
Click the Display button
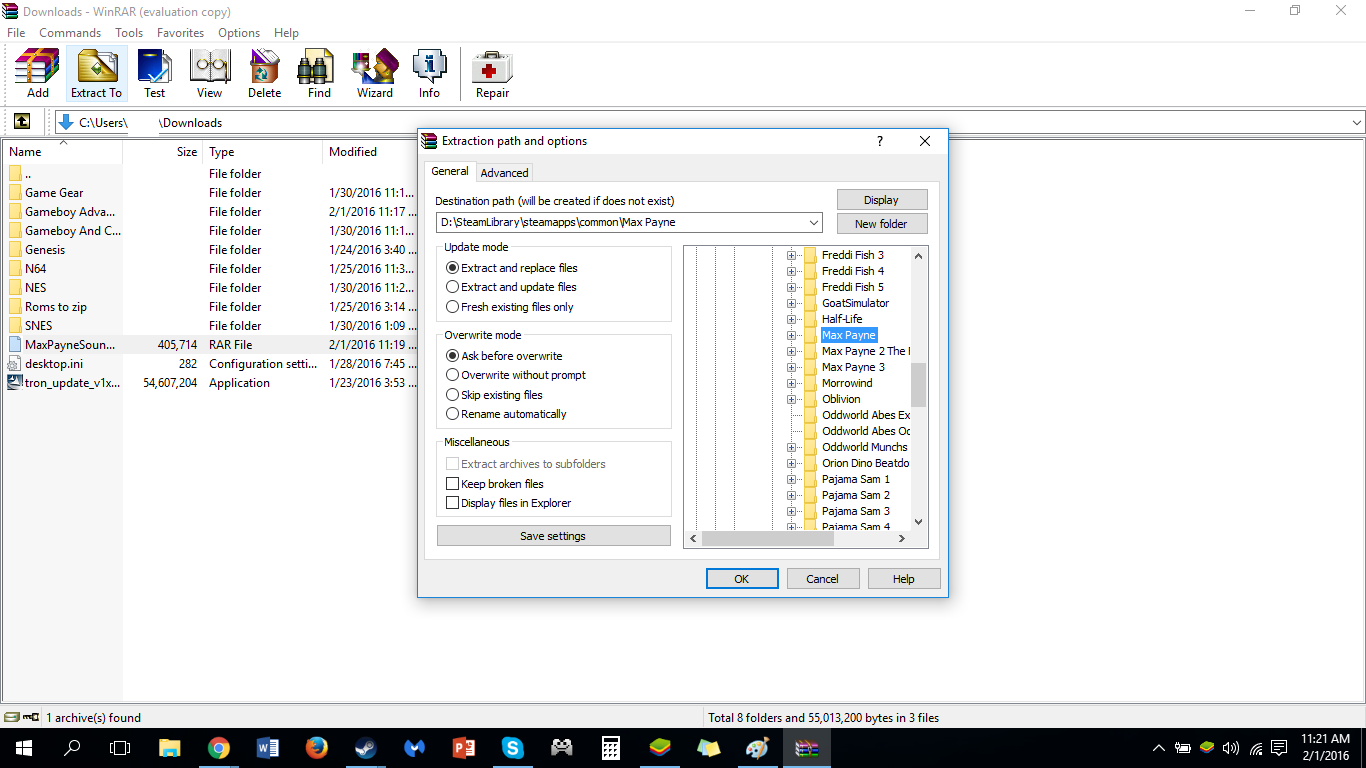point(882,200)
